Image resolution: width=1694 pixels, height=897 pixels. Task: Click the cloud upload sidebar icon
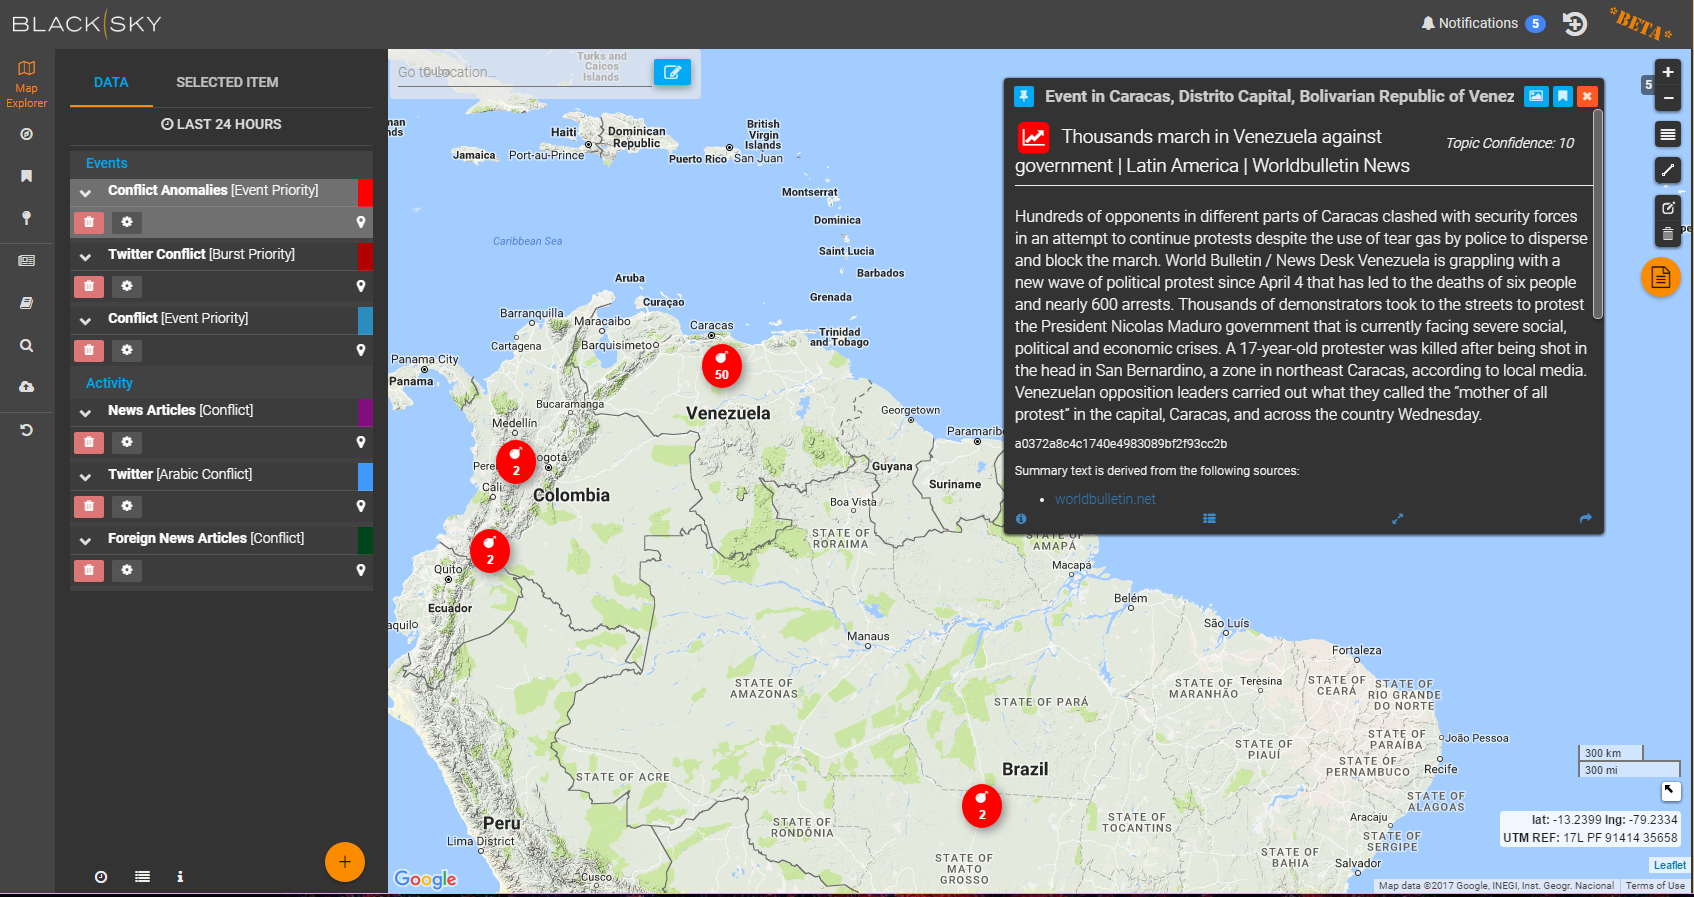27,387
